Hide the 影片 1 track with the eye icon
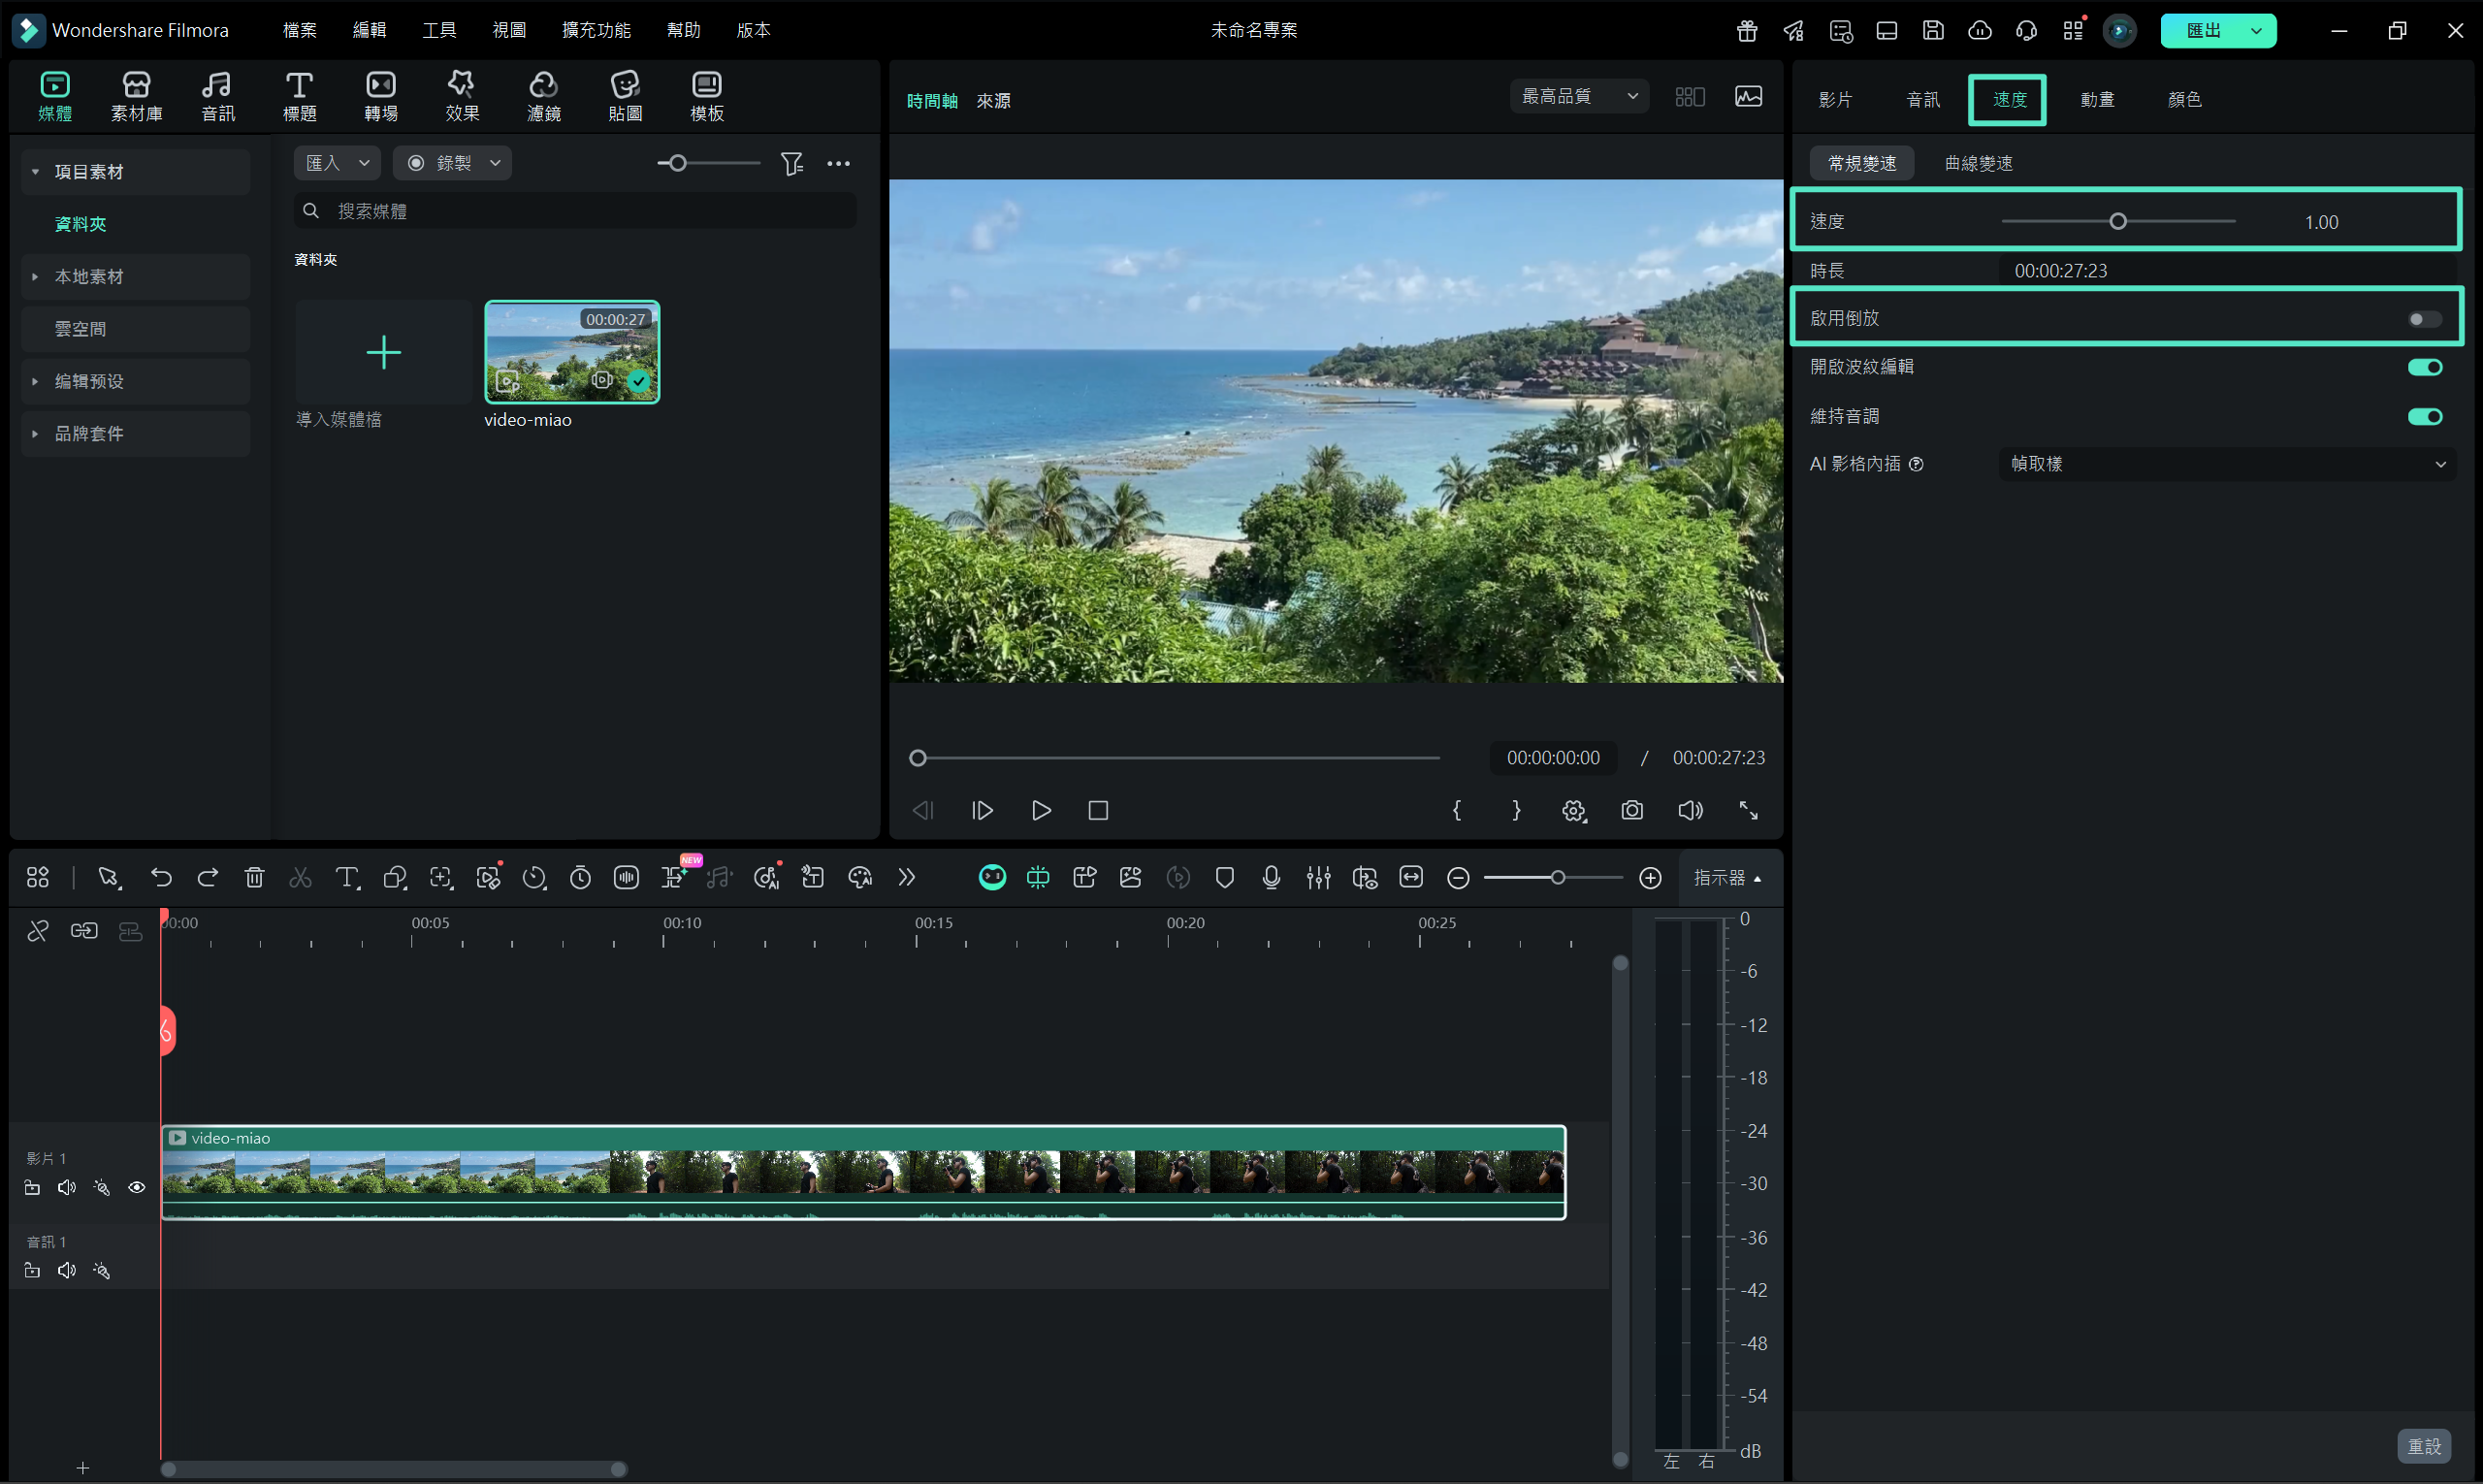This screenshot has width=2483, height=1484. (137, 1187)
